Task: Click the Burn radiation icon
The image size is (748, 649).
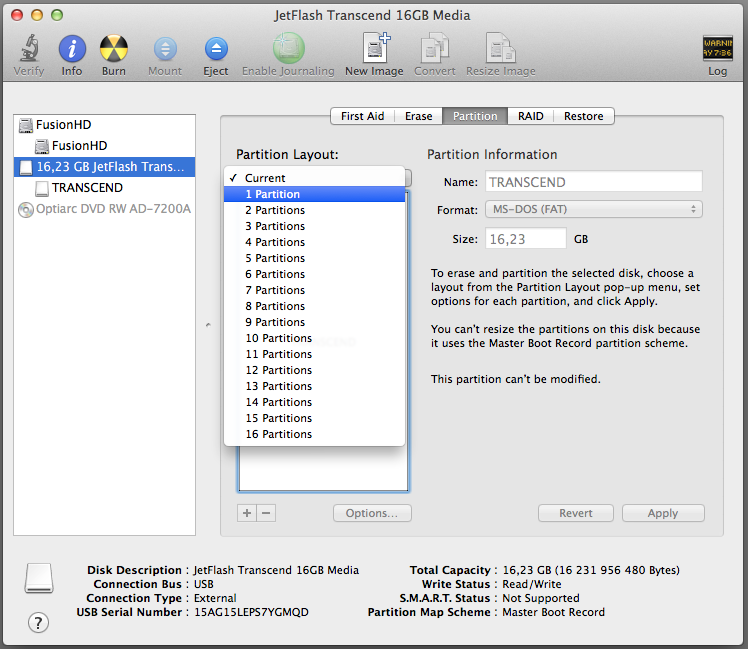Action: pos(114,48)
